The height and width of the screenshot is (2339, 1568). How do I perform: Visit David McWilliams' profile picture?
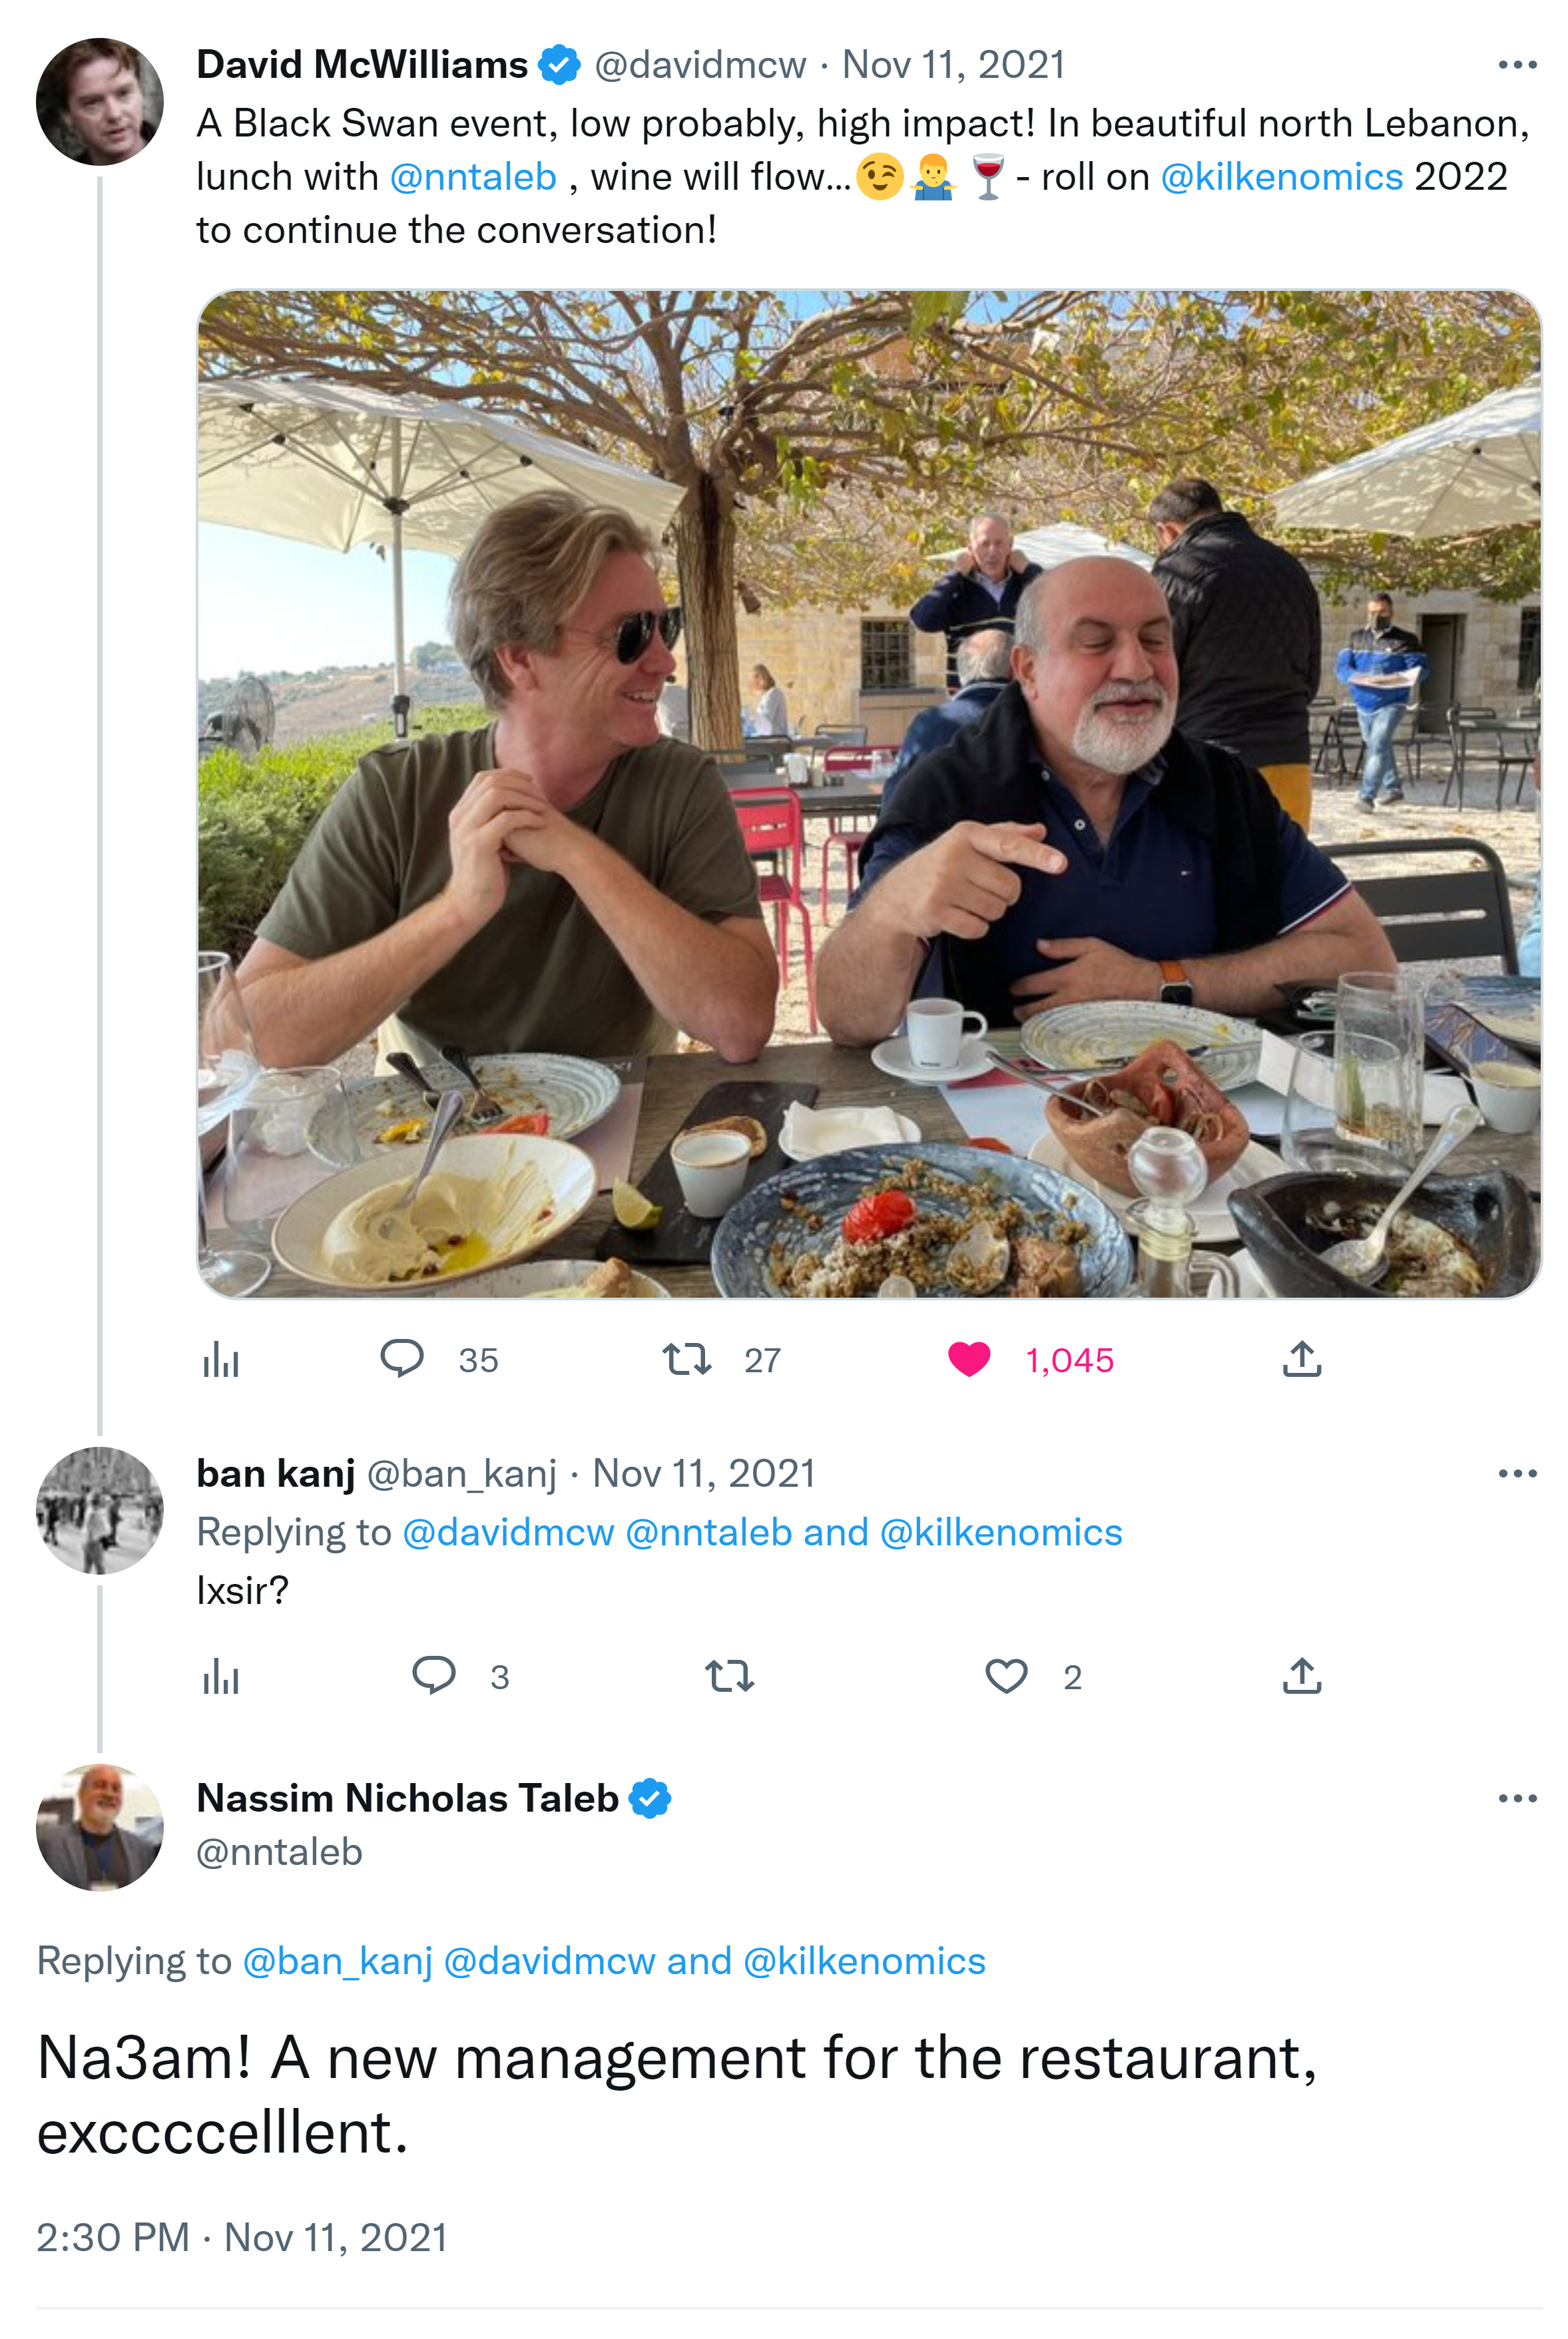point(100,102)
